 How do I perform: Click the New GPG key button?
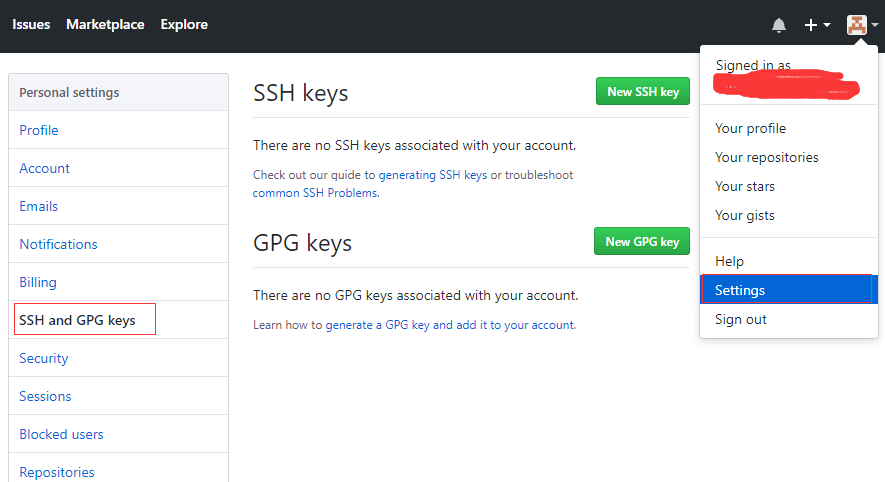[x=641, y=242]
